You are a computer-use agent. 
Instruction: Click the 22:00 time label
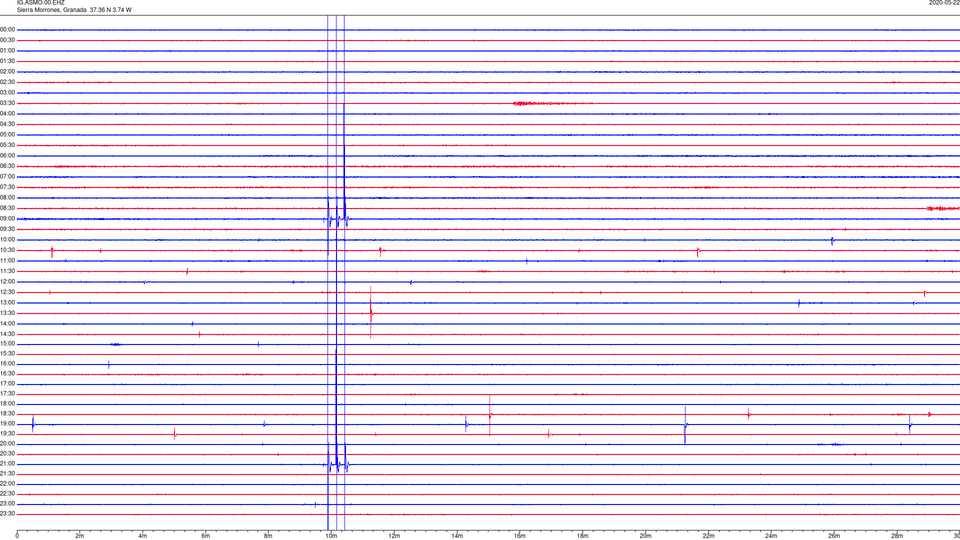(7, 484)
